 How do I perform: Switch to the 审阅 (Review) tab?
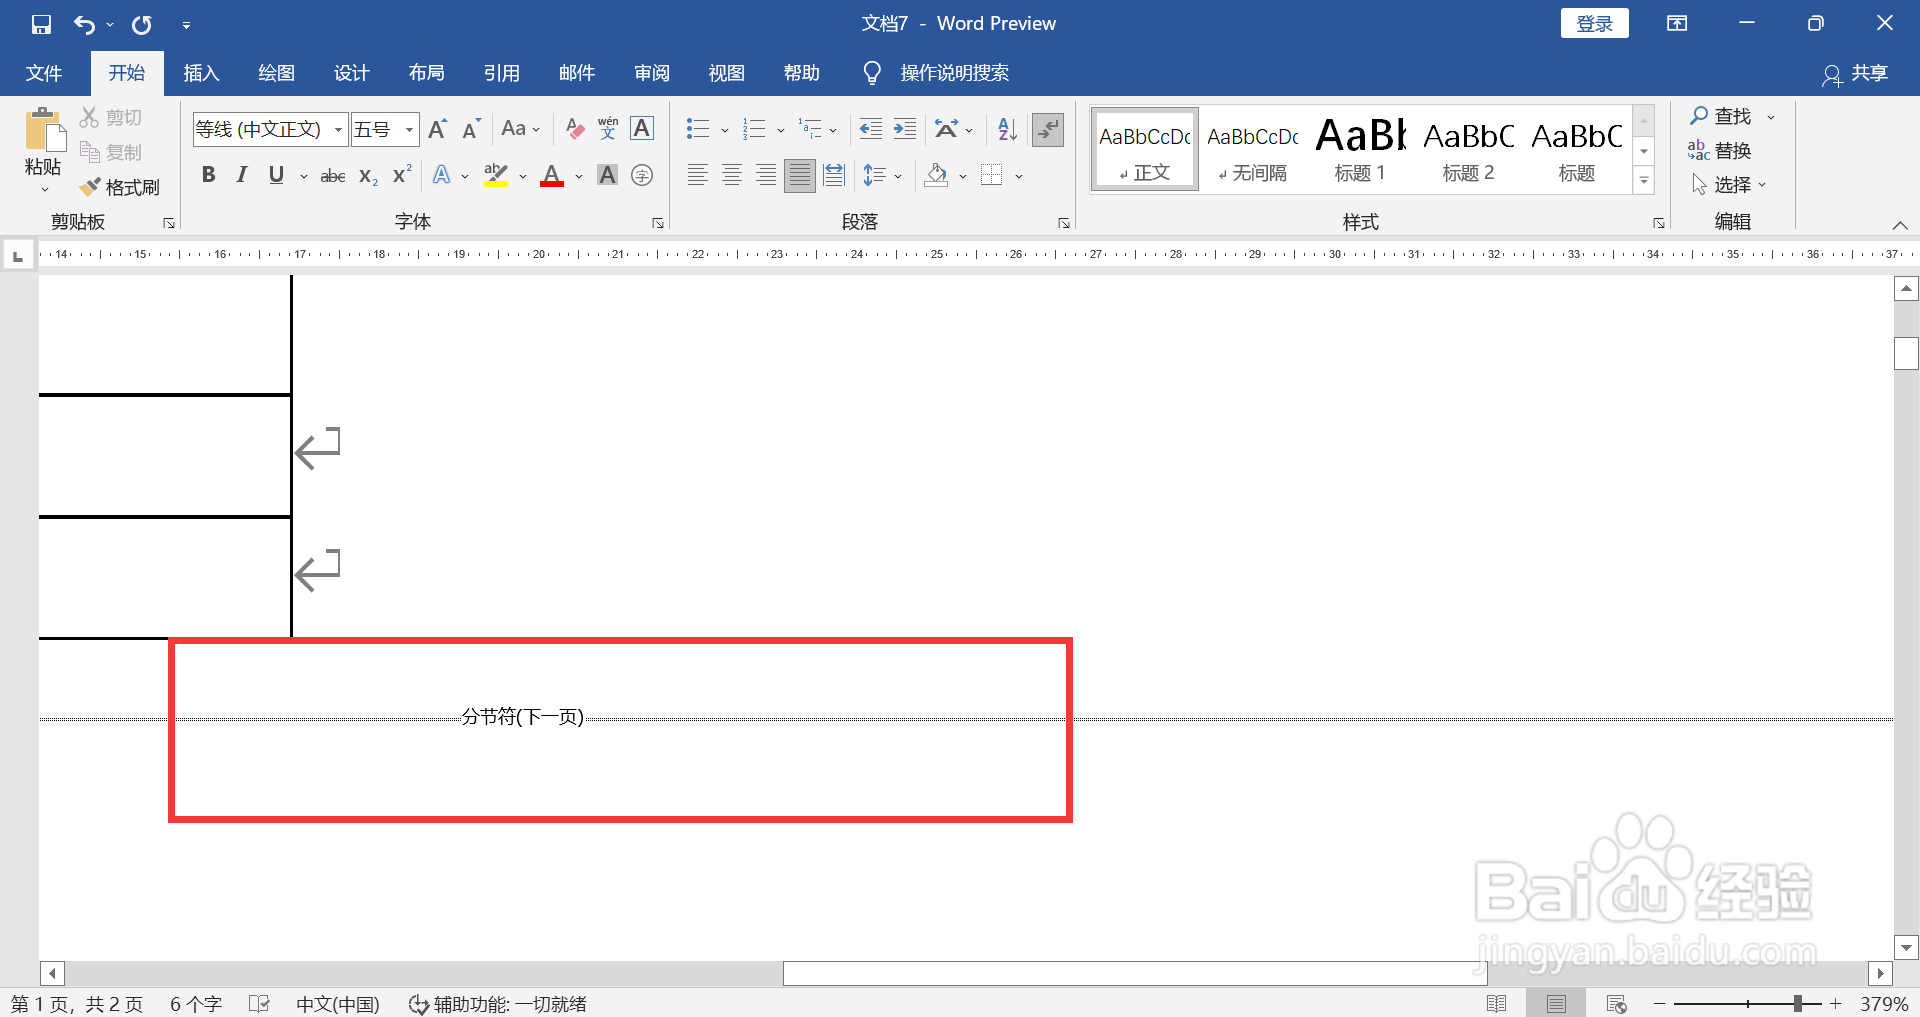[651, 73]
